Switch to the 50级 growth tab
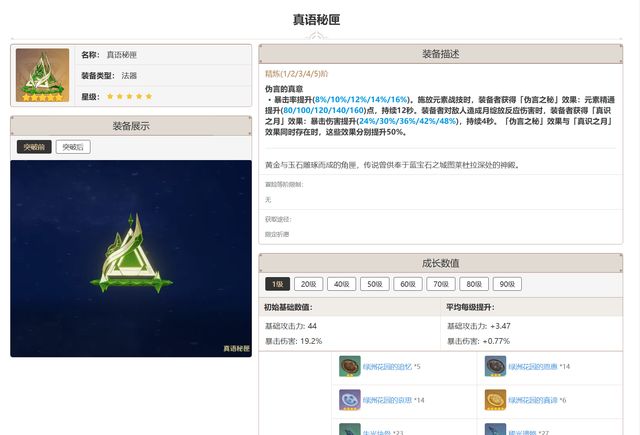The width and height of the screenshot is (640, 435). tap(375, 284)
